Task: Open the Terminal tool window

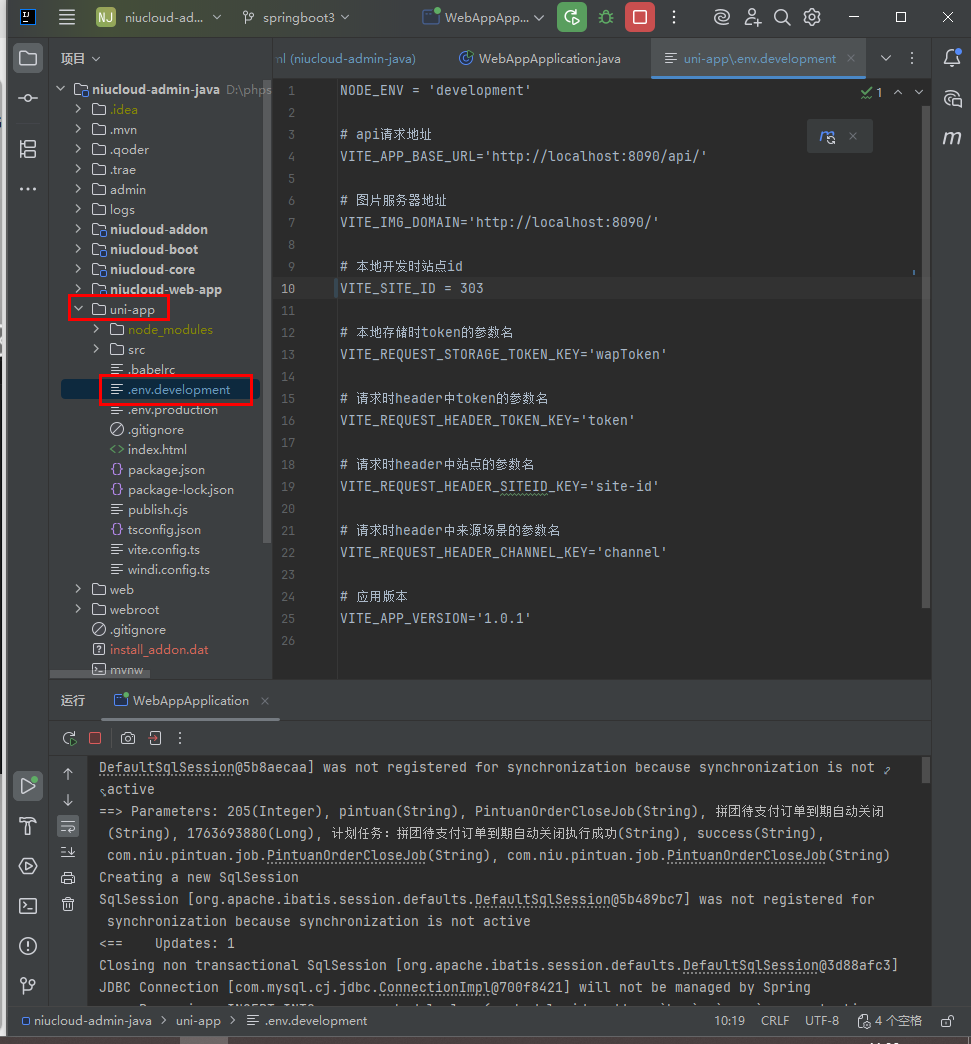Action: pyautogui.click(x=28, y=906)
